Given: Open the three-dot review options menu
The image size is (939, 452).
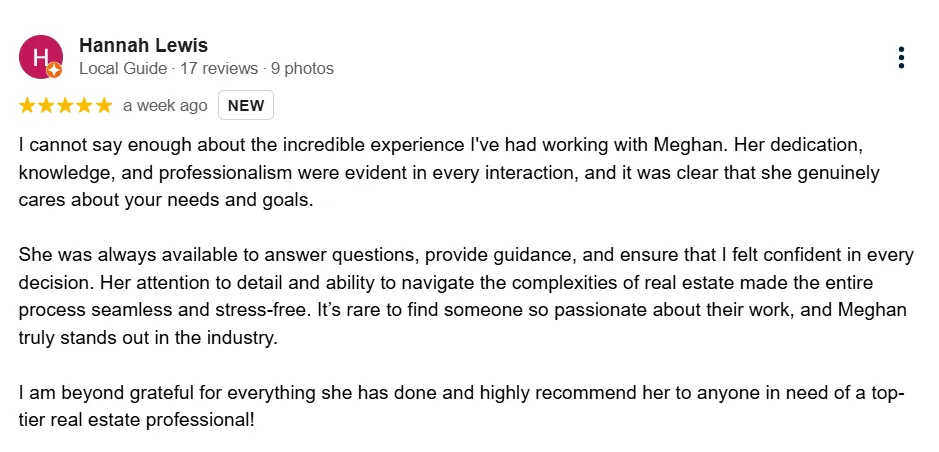Looking at the screenshot, I should click(901, 57).
